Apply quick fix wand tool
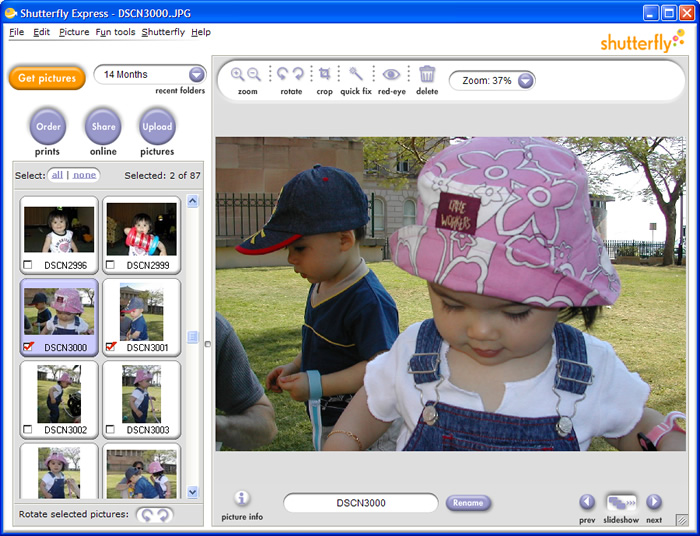 [x=356, y=74]
